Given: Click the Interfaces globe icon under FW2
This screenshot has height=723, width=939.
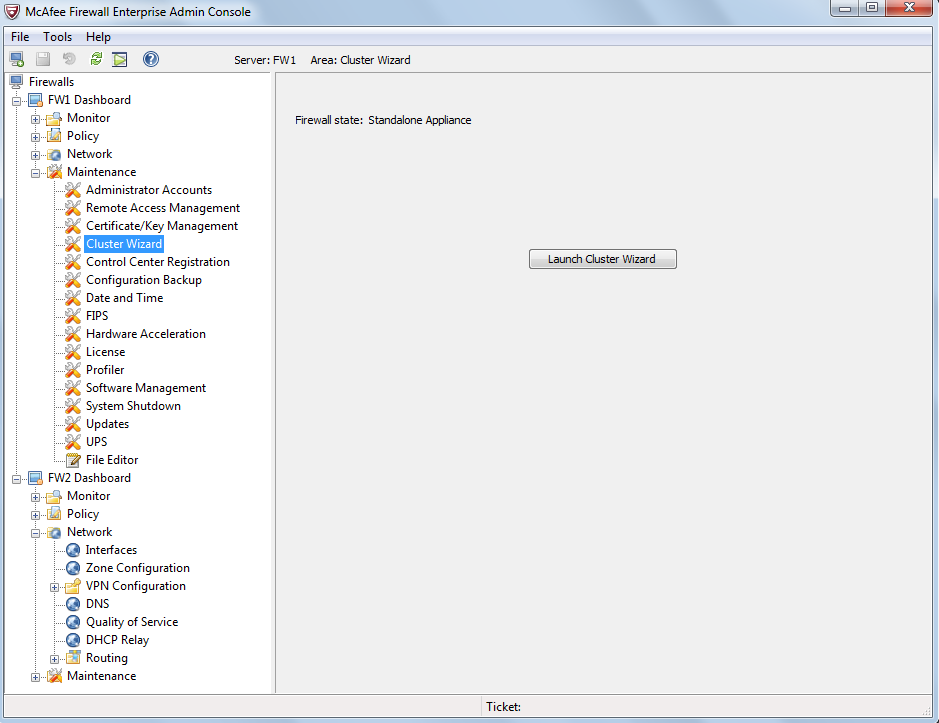Looking at the screenshot, I should coord(73,550).
